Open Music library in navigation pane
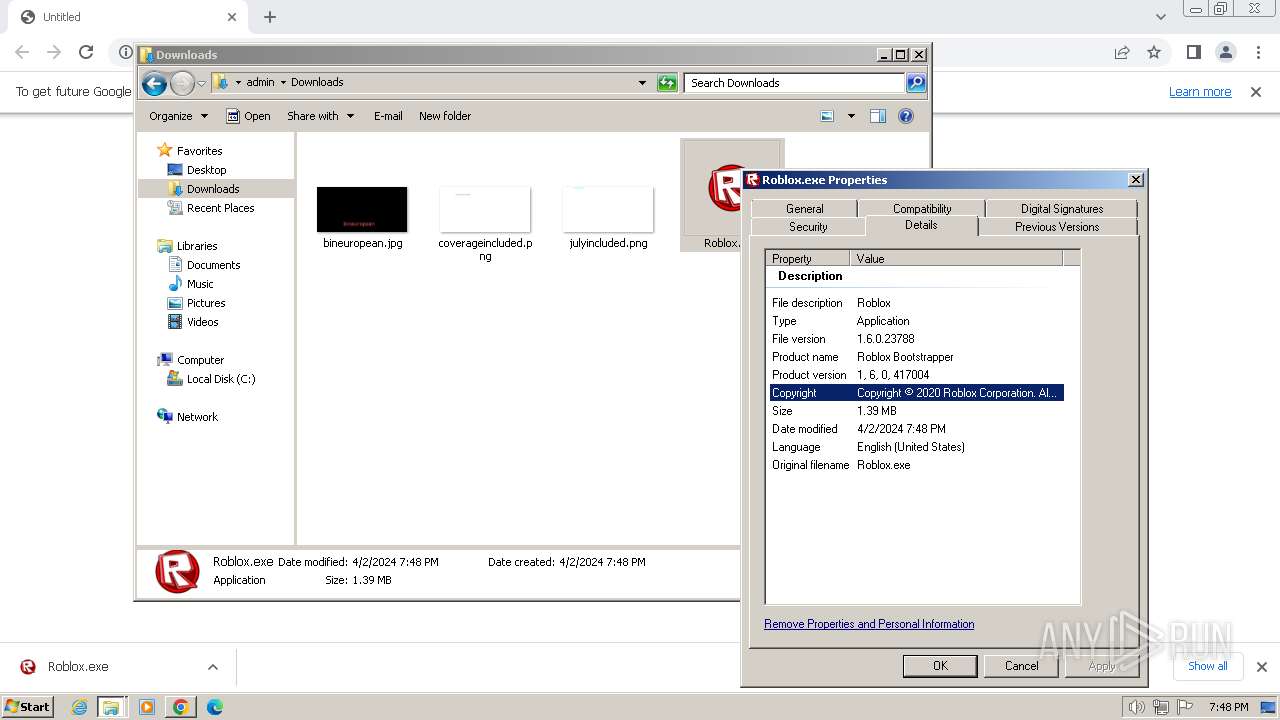This screenshot has width=1280, height=720. (200, 284)
